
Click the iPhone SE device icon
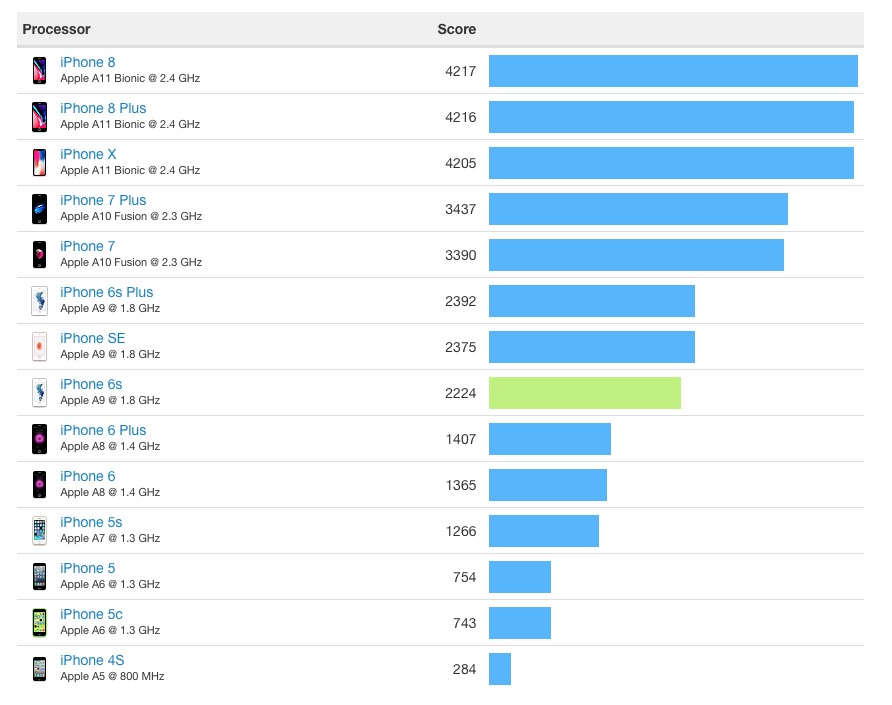pyautogui.click(x=39, y=346)
